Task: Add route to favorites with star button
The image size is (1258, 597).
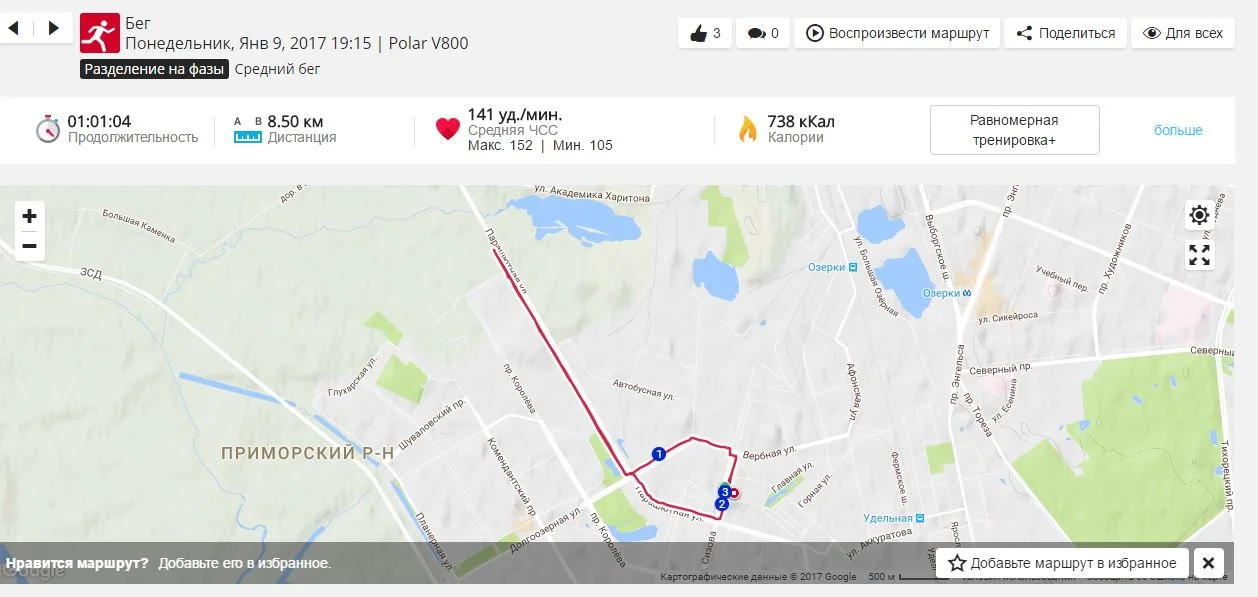Action: pos(1064,563)
